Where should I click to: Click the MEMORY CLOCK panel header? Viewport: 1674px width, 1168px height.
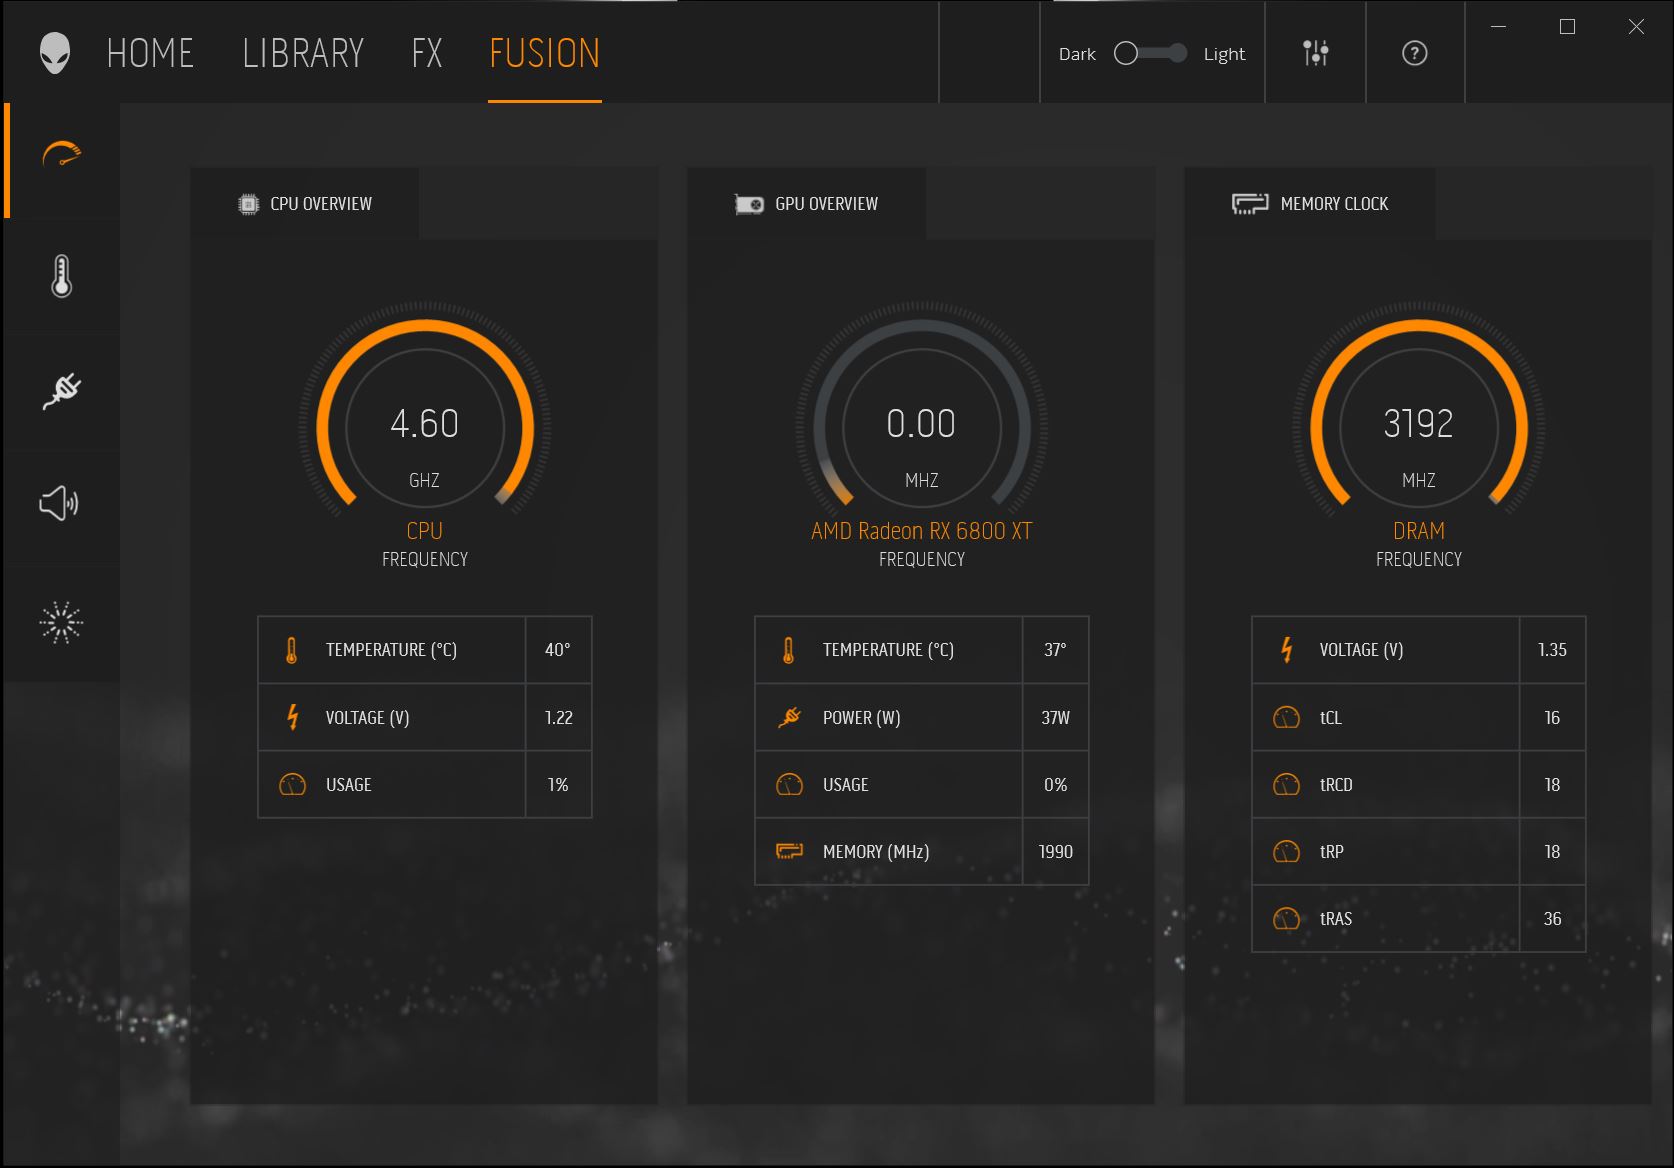pyautogui.click(x=1311, y=204)
